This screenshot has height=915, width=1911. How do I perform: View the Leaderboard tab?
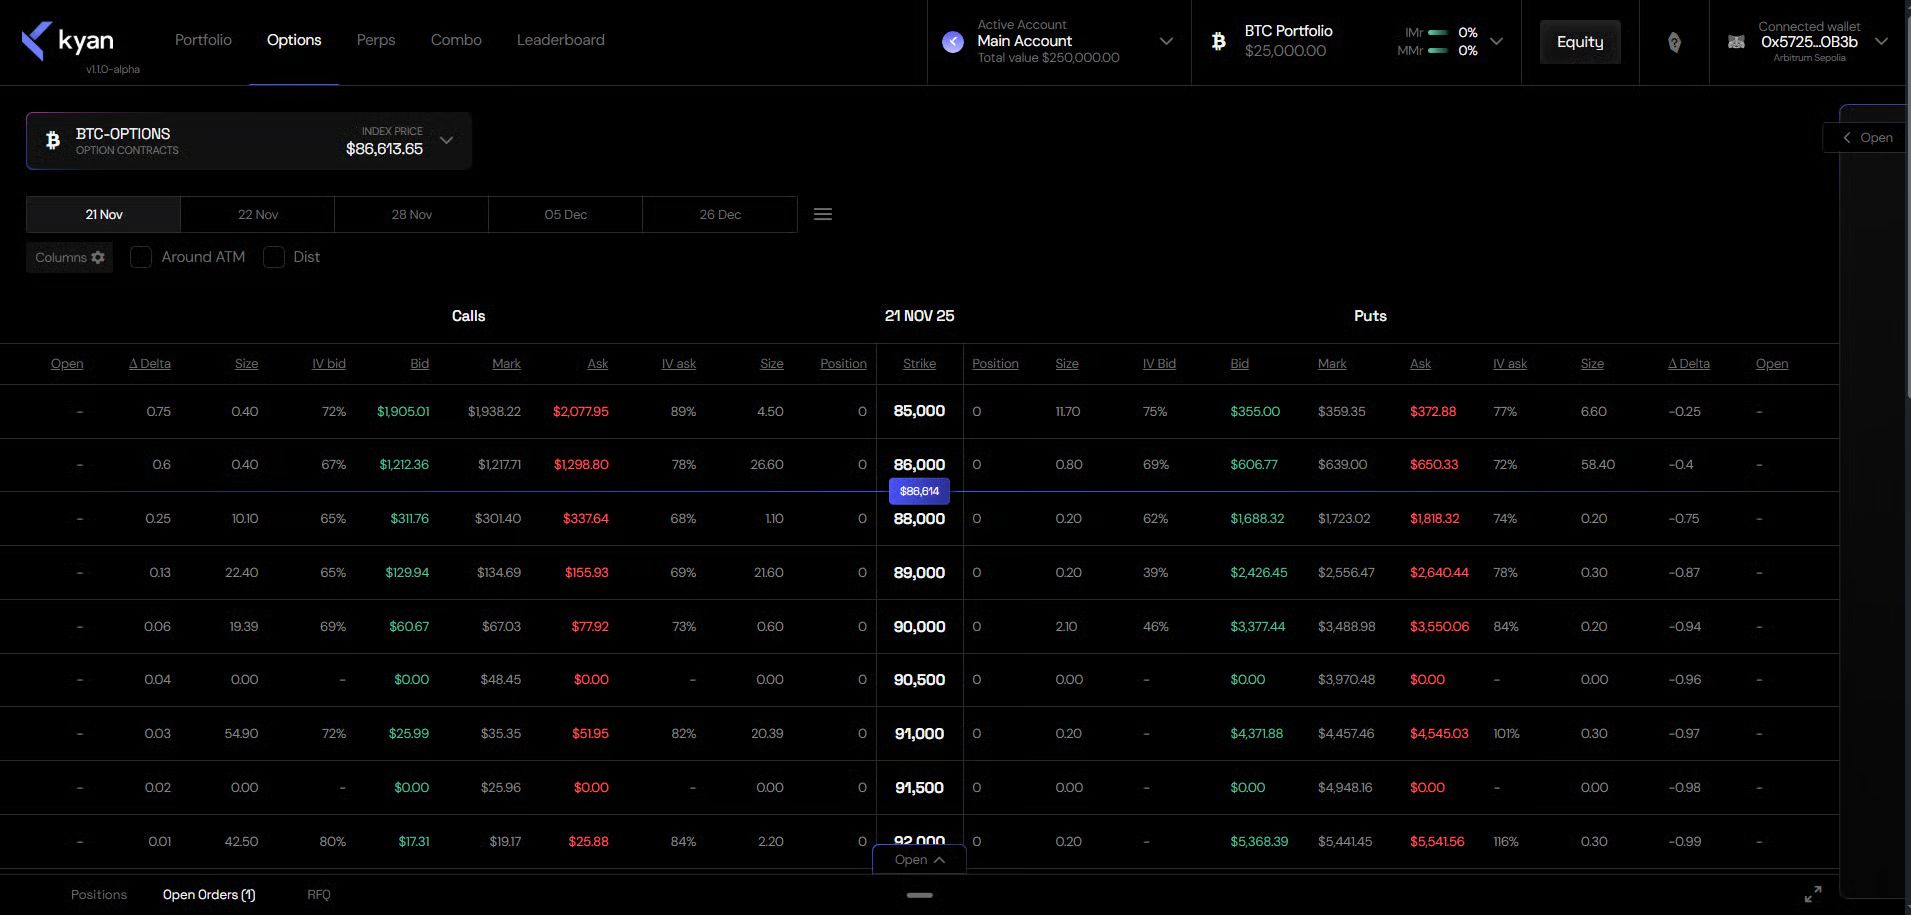561,40
